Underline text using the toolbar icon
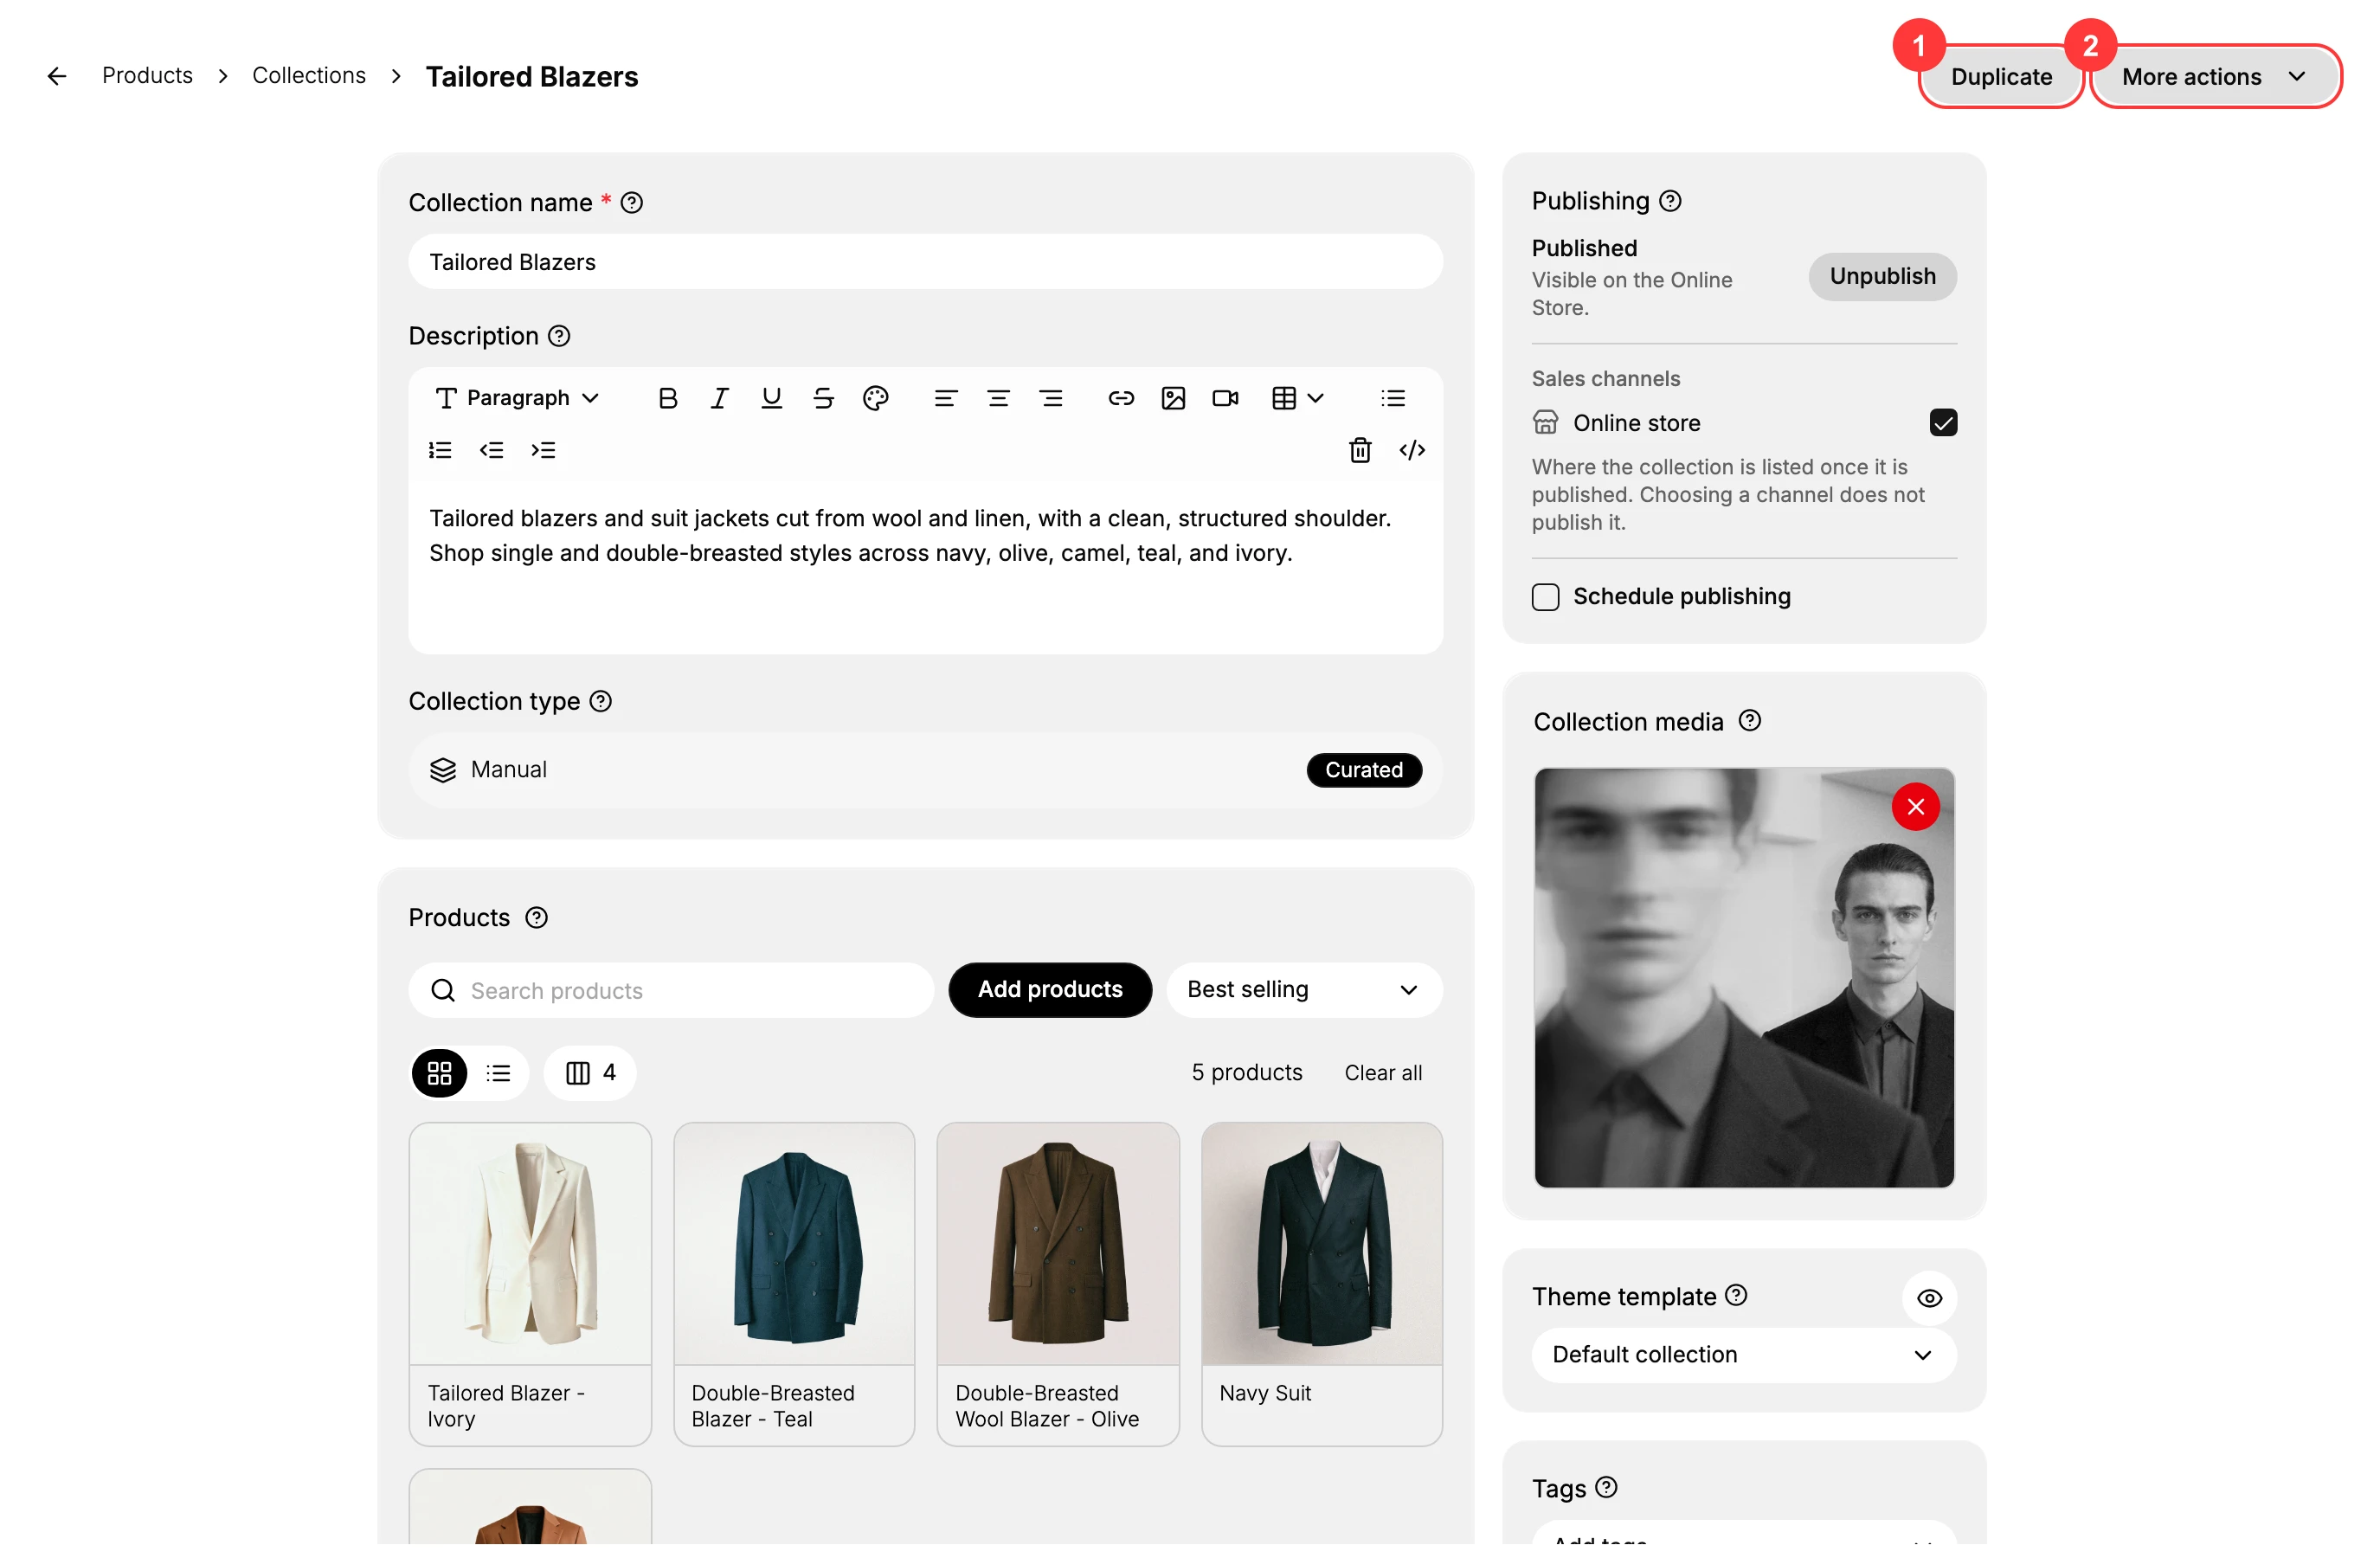This screenshot has height=1558, width=2380. tap(771, 399)
